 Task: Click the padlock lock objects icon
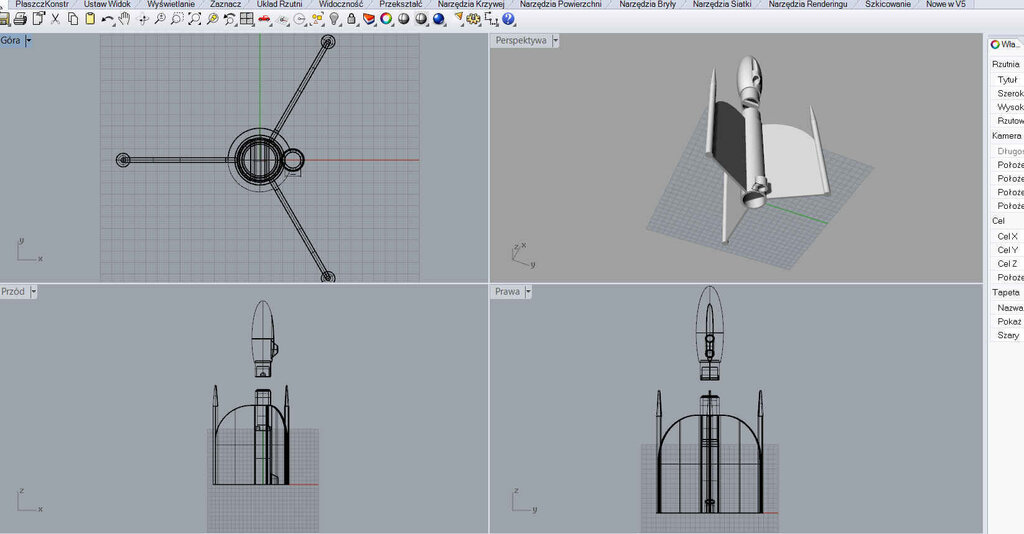point(351,19)
